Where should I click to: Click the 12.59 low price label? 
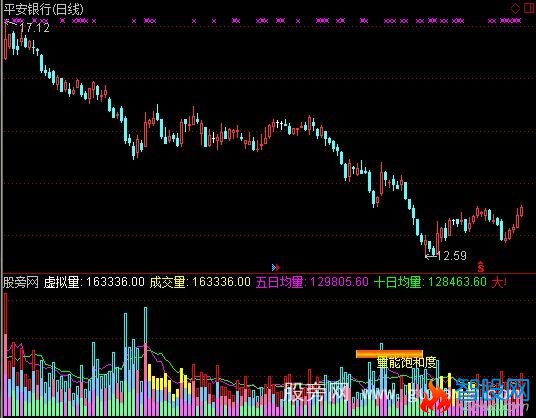(x=452, y=255)
